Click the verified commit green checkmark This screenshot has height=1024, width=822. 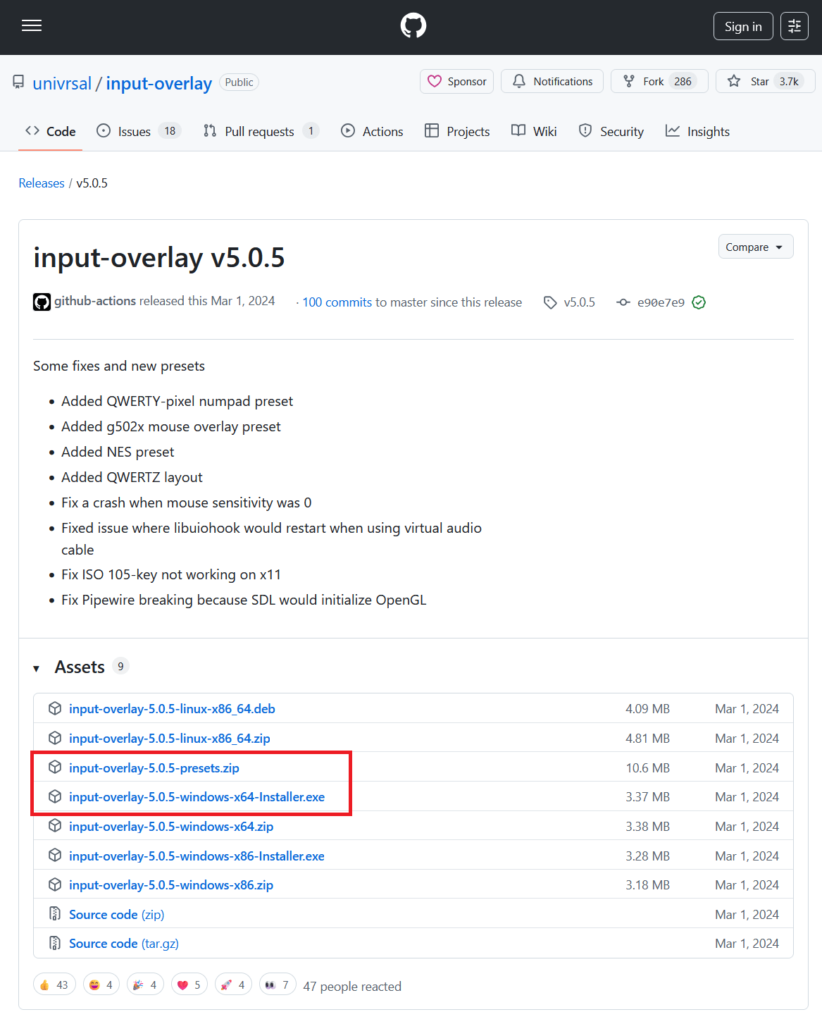point(699,302)
